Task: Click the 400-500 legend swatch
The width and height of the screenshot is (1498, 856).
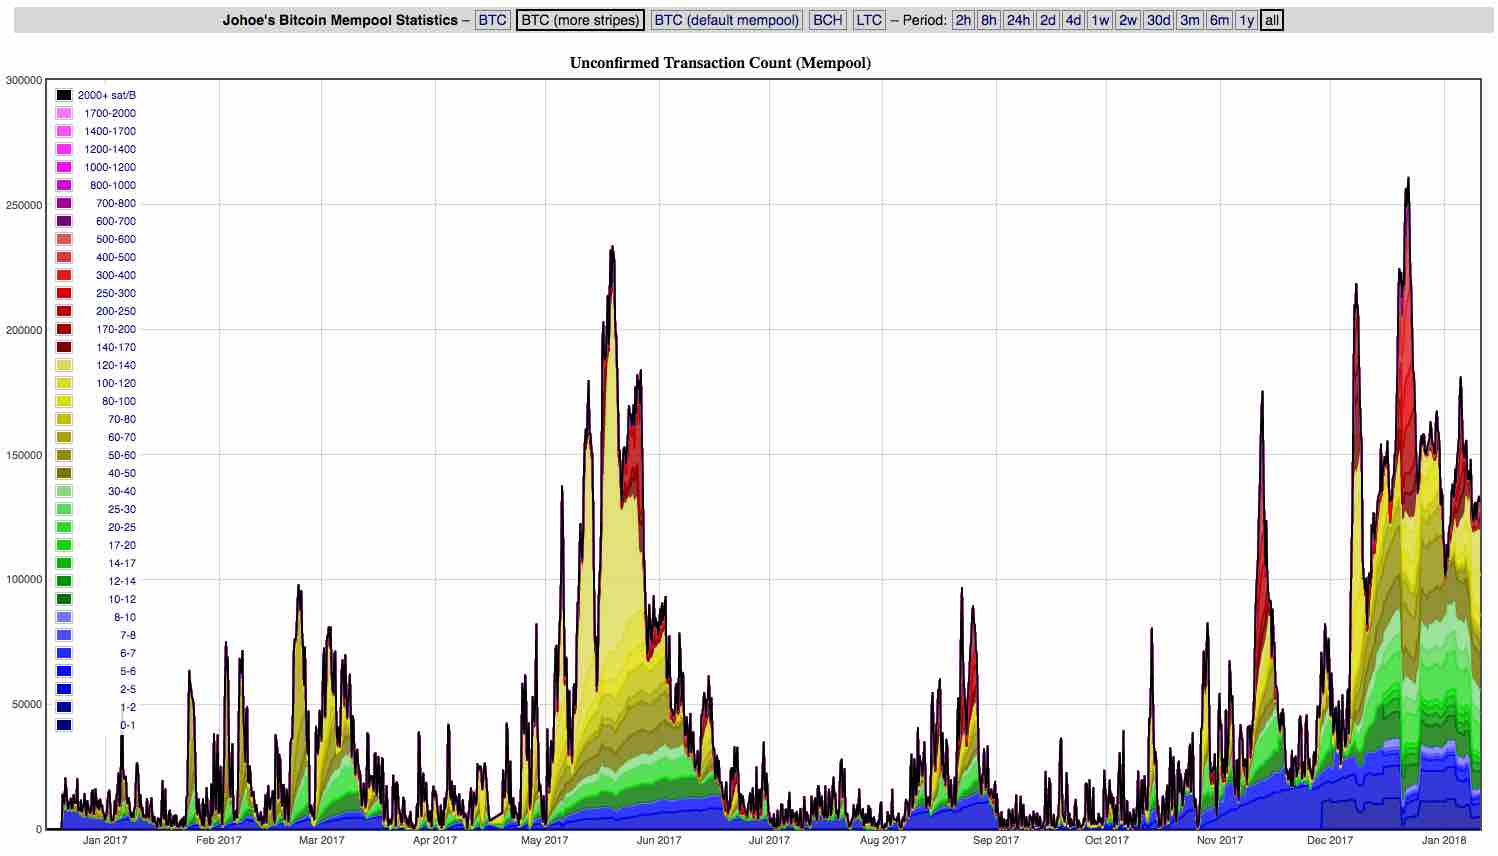Action: tap(64, 257)
